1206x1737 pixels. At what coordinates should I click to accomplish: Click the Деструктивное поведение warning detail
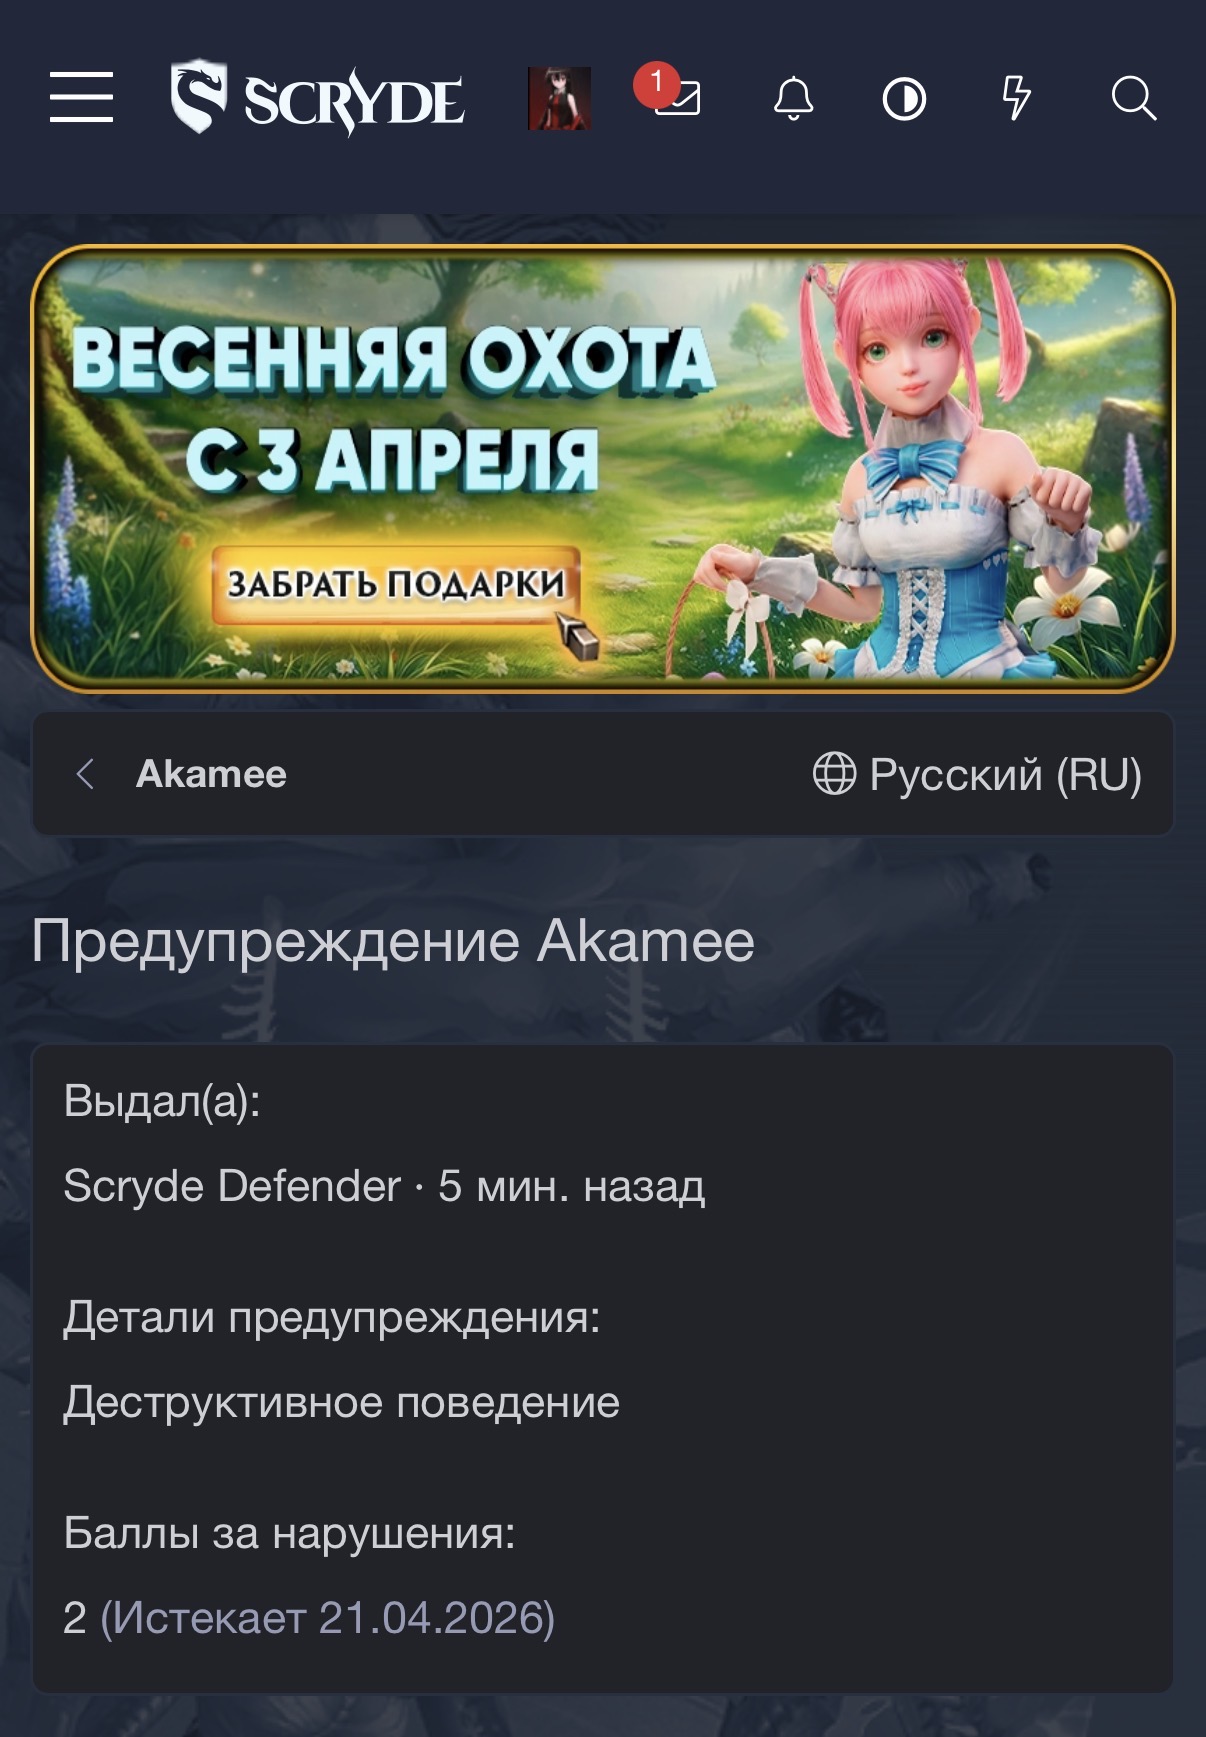[x=341, y=1402]
